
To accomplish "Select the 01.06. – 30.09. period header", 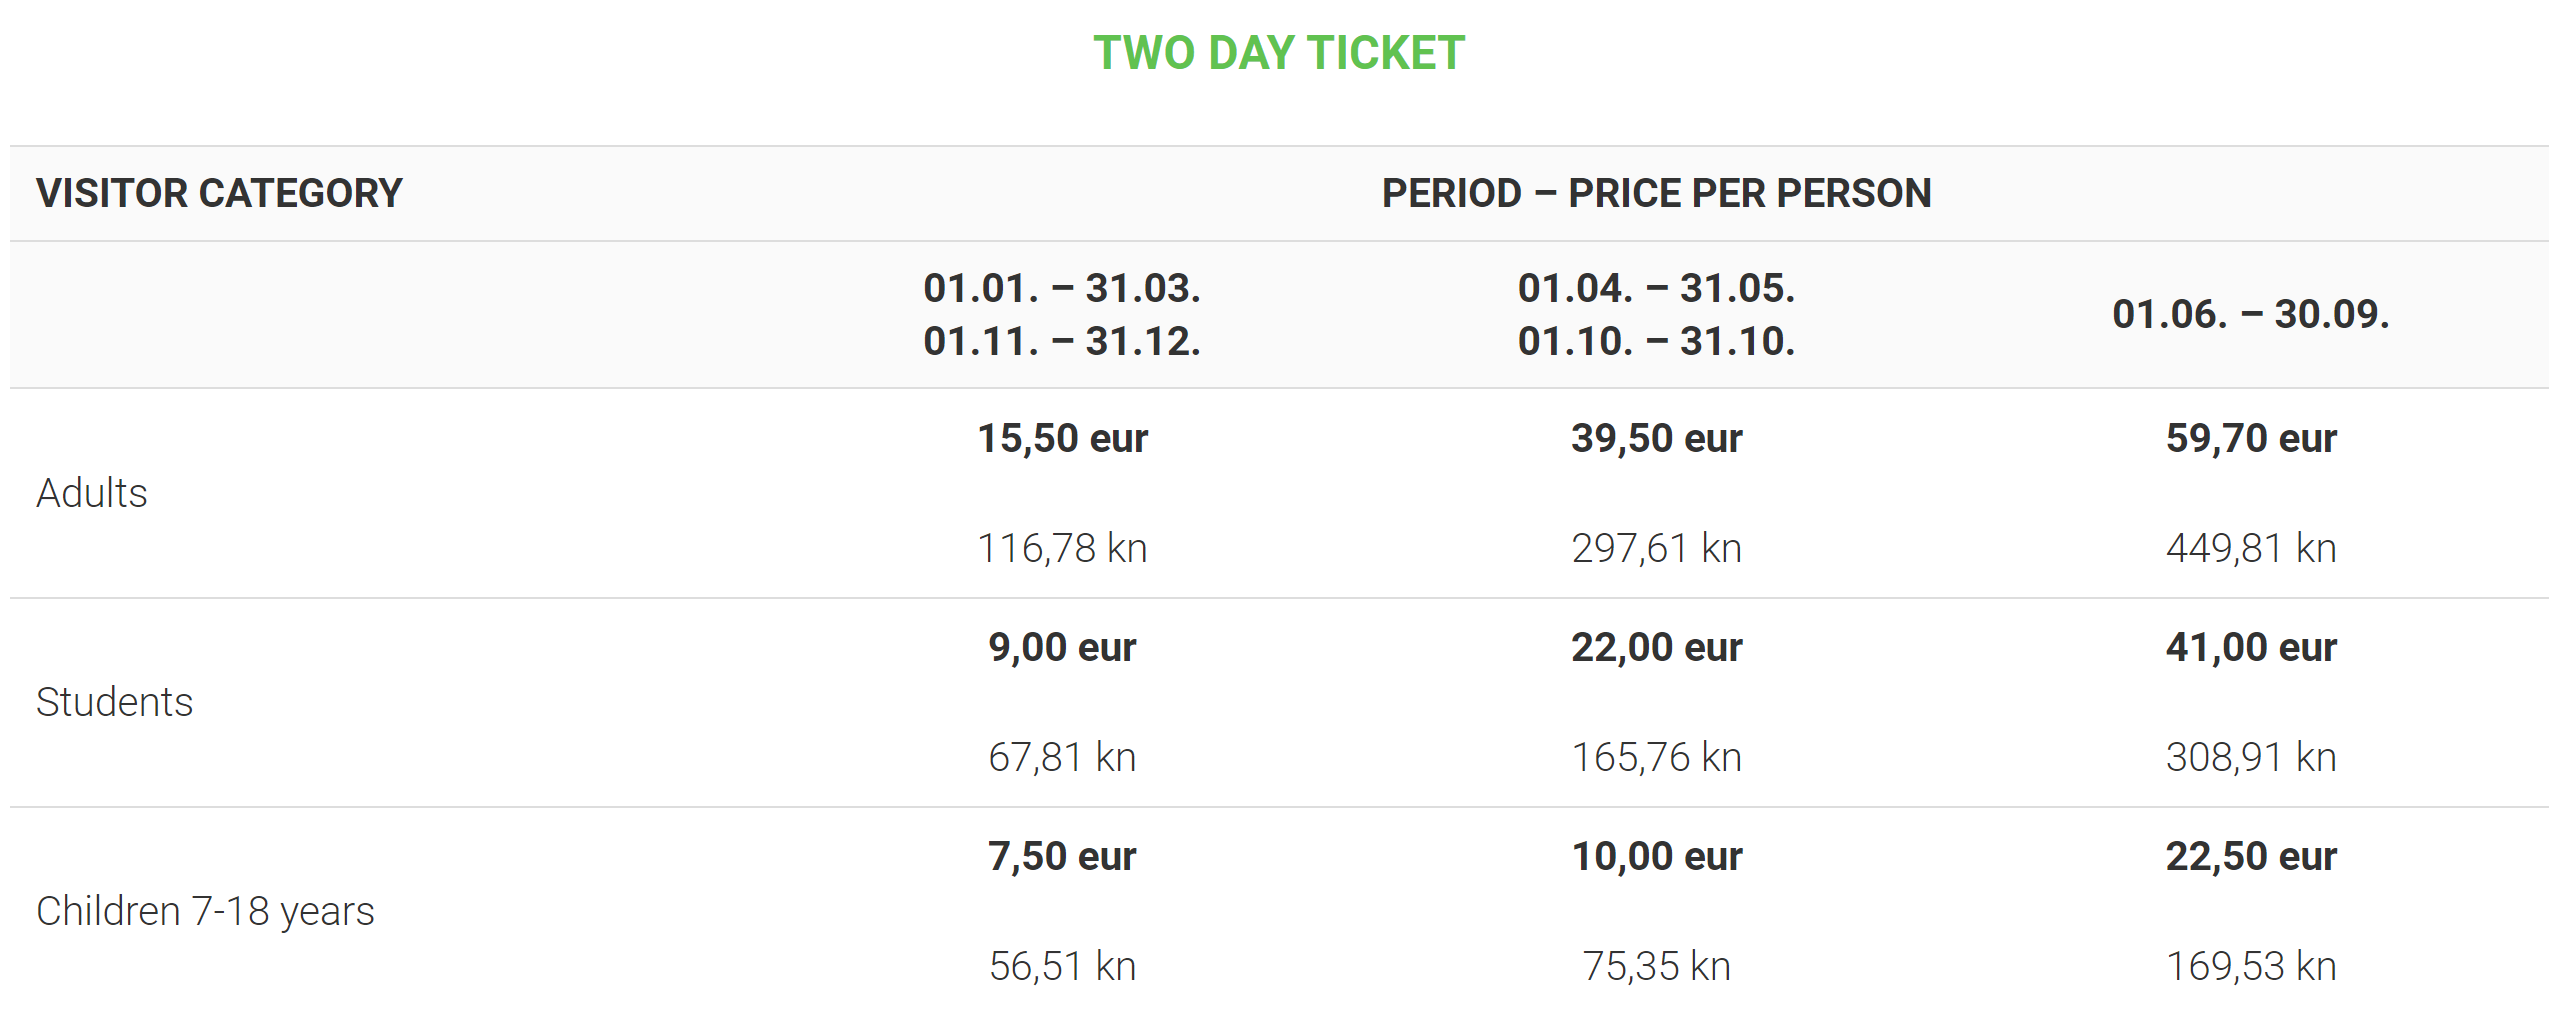I will tap(2250, 314).
